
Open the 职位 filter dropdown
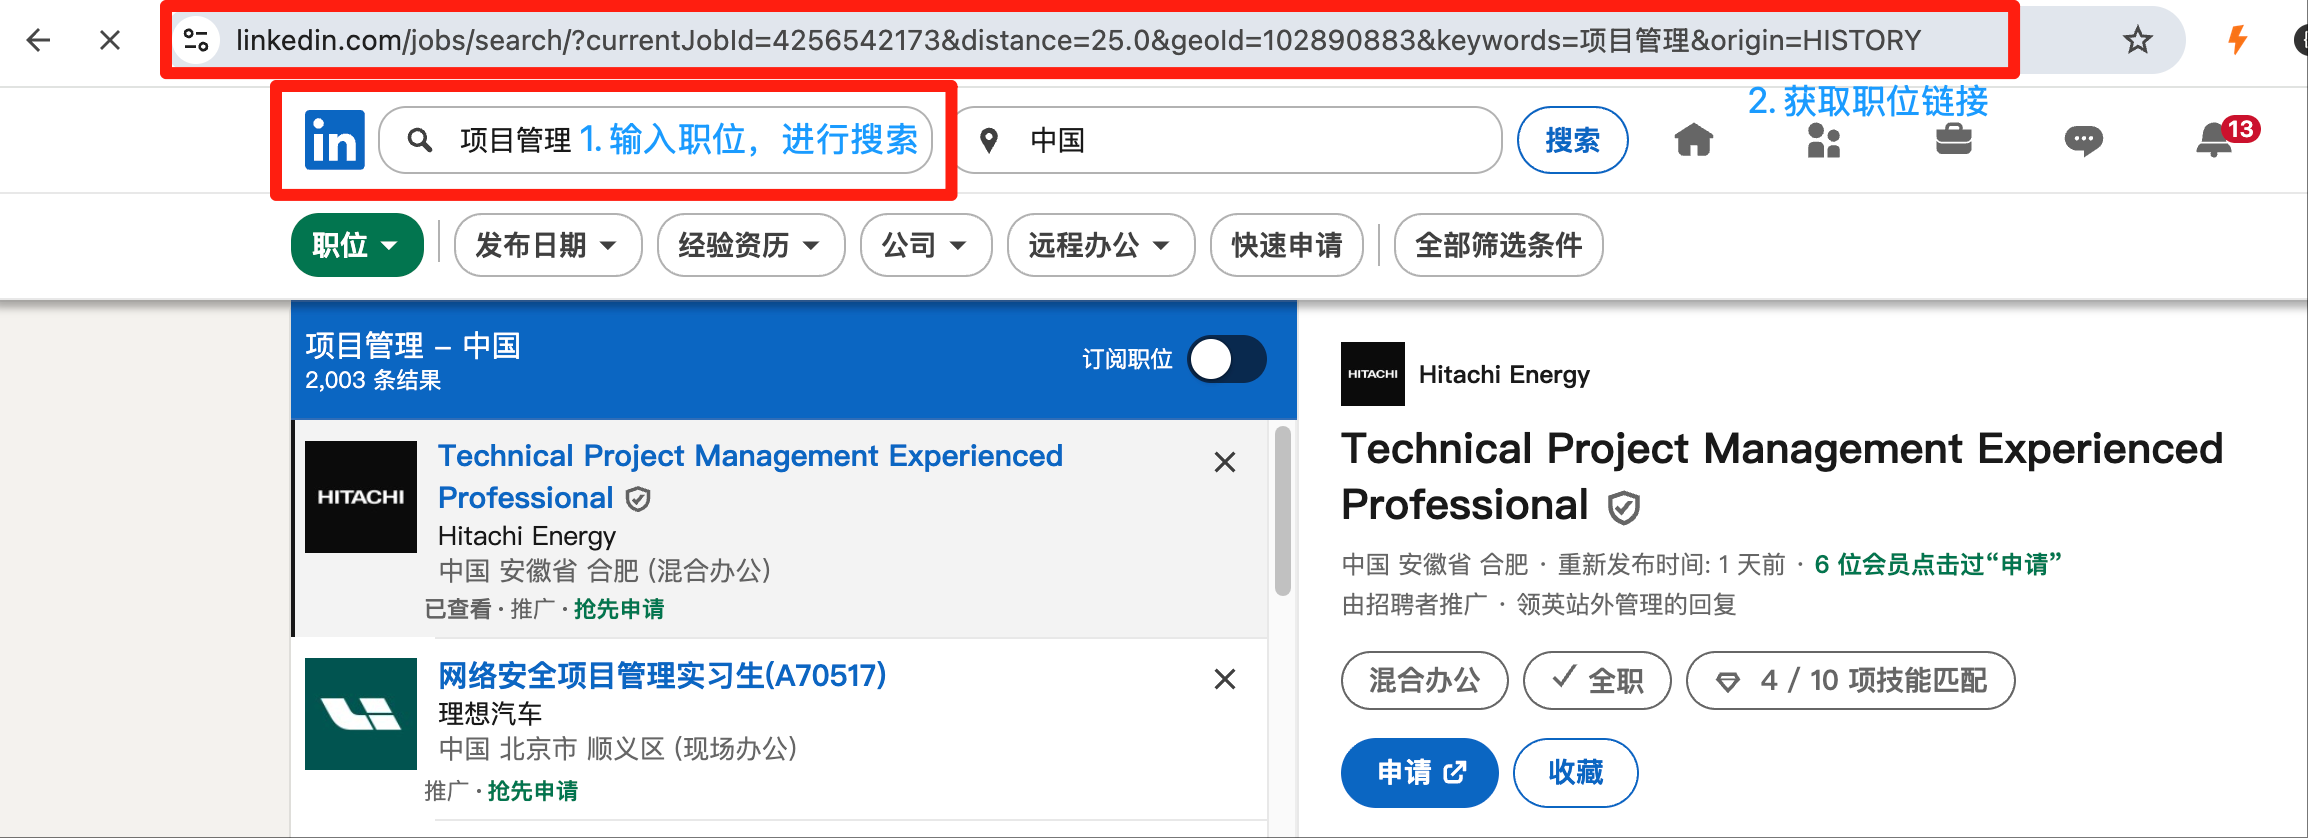(x=357, y=245)
